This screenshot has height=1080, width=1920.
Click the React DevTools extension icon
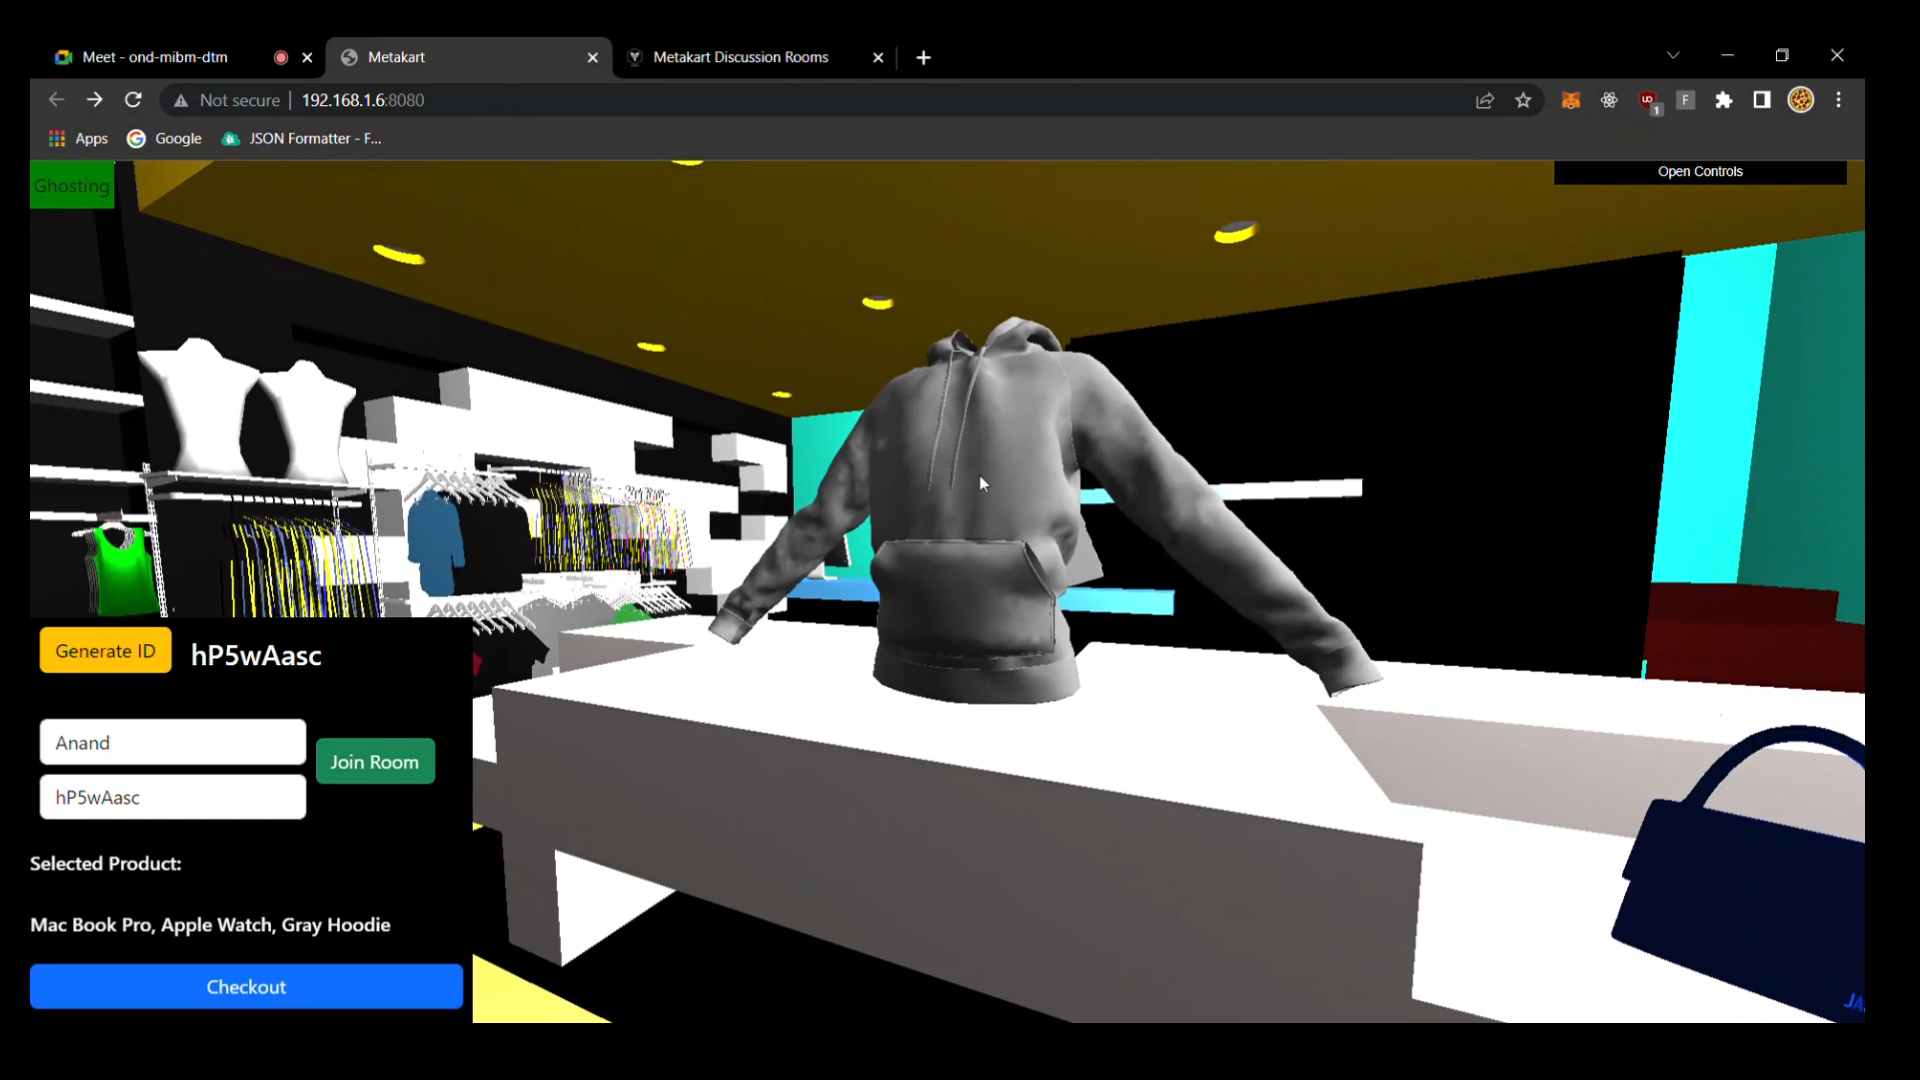1609,100
